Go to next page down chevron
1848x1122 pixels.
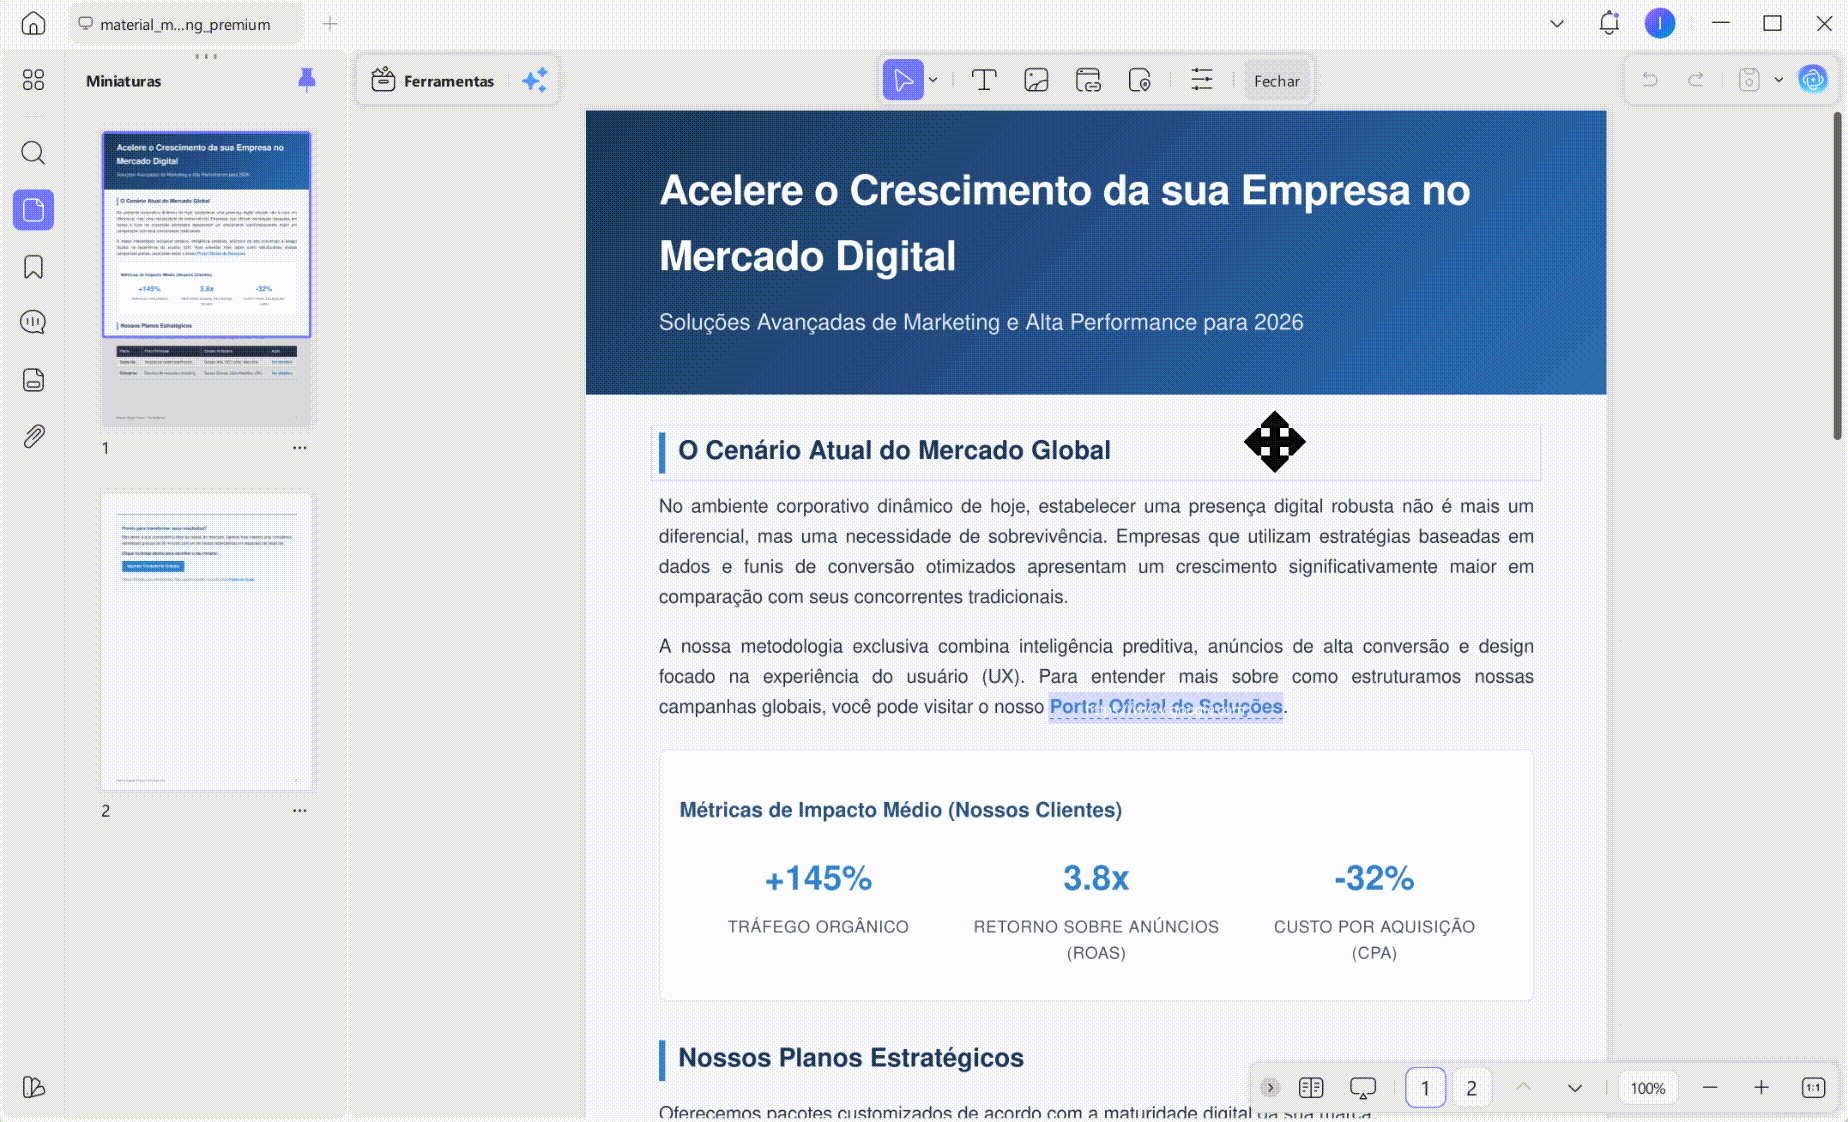pyautogui.click(x=1575, y=1087)
